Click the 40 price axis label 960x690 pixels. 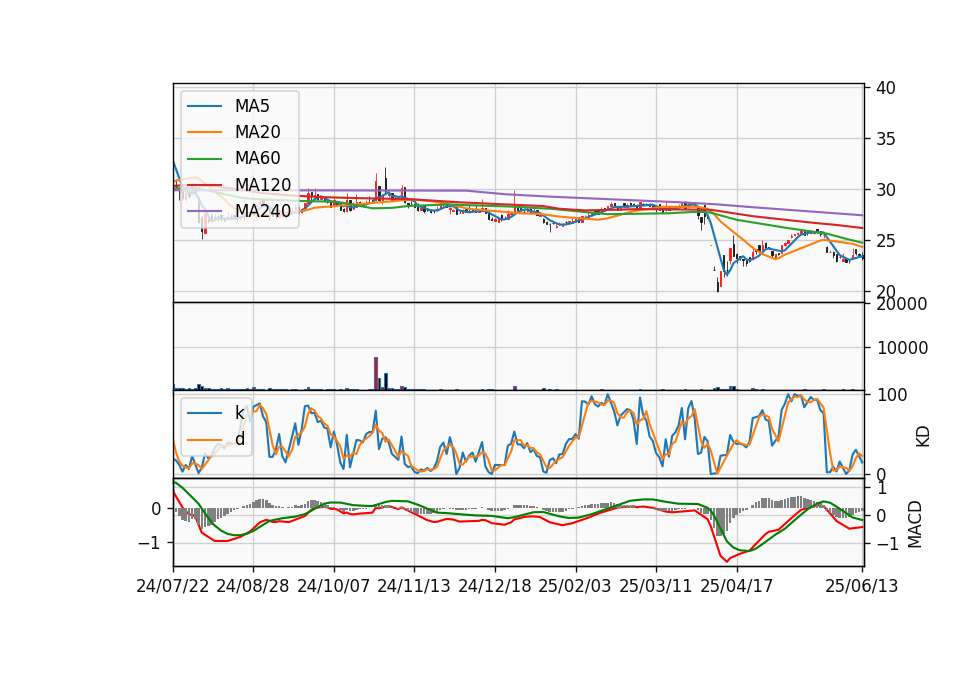click(885, 88)
